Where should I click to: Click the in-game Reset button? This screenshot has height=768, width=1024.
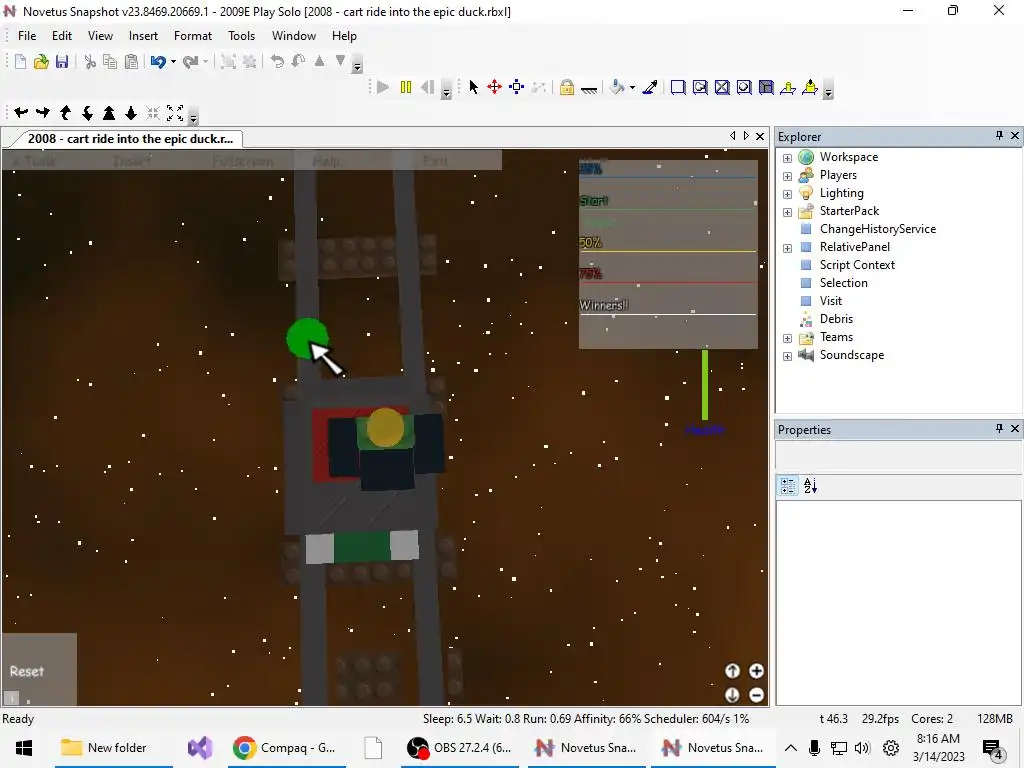pyautogui.click(x=27, y=671)
